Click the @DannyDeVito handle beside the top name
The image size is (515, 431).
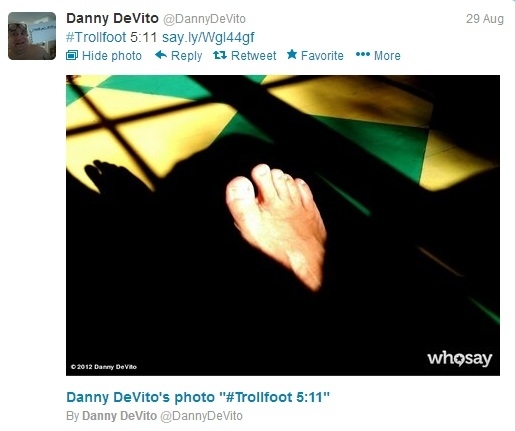point(204,19)
